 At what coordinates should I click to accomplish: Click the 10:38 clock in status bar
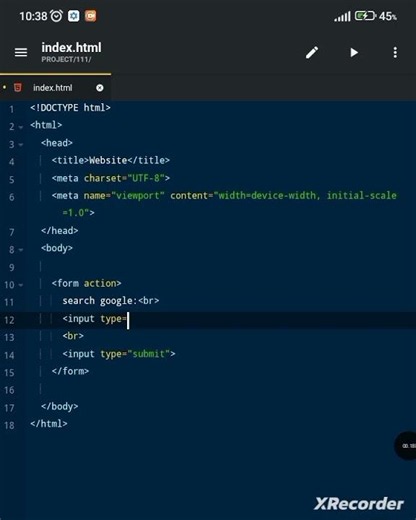point(33,16)
